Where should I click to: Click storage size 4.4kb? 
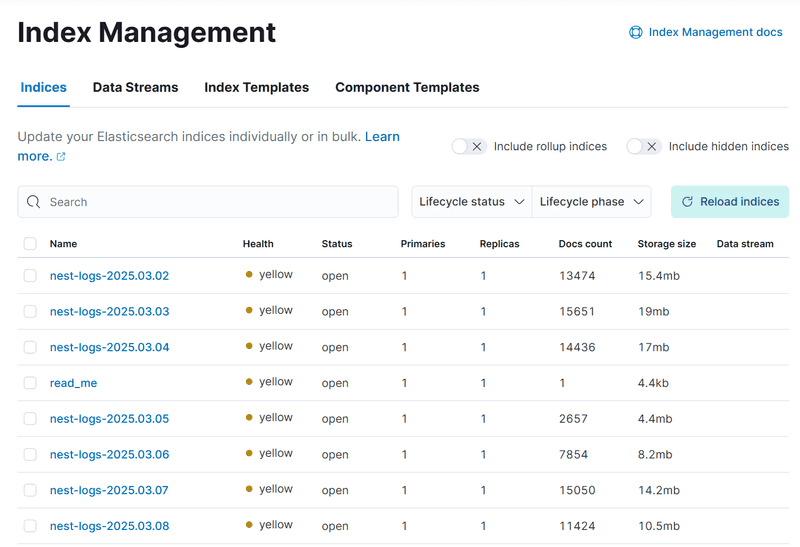click(x=653, y=383)
